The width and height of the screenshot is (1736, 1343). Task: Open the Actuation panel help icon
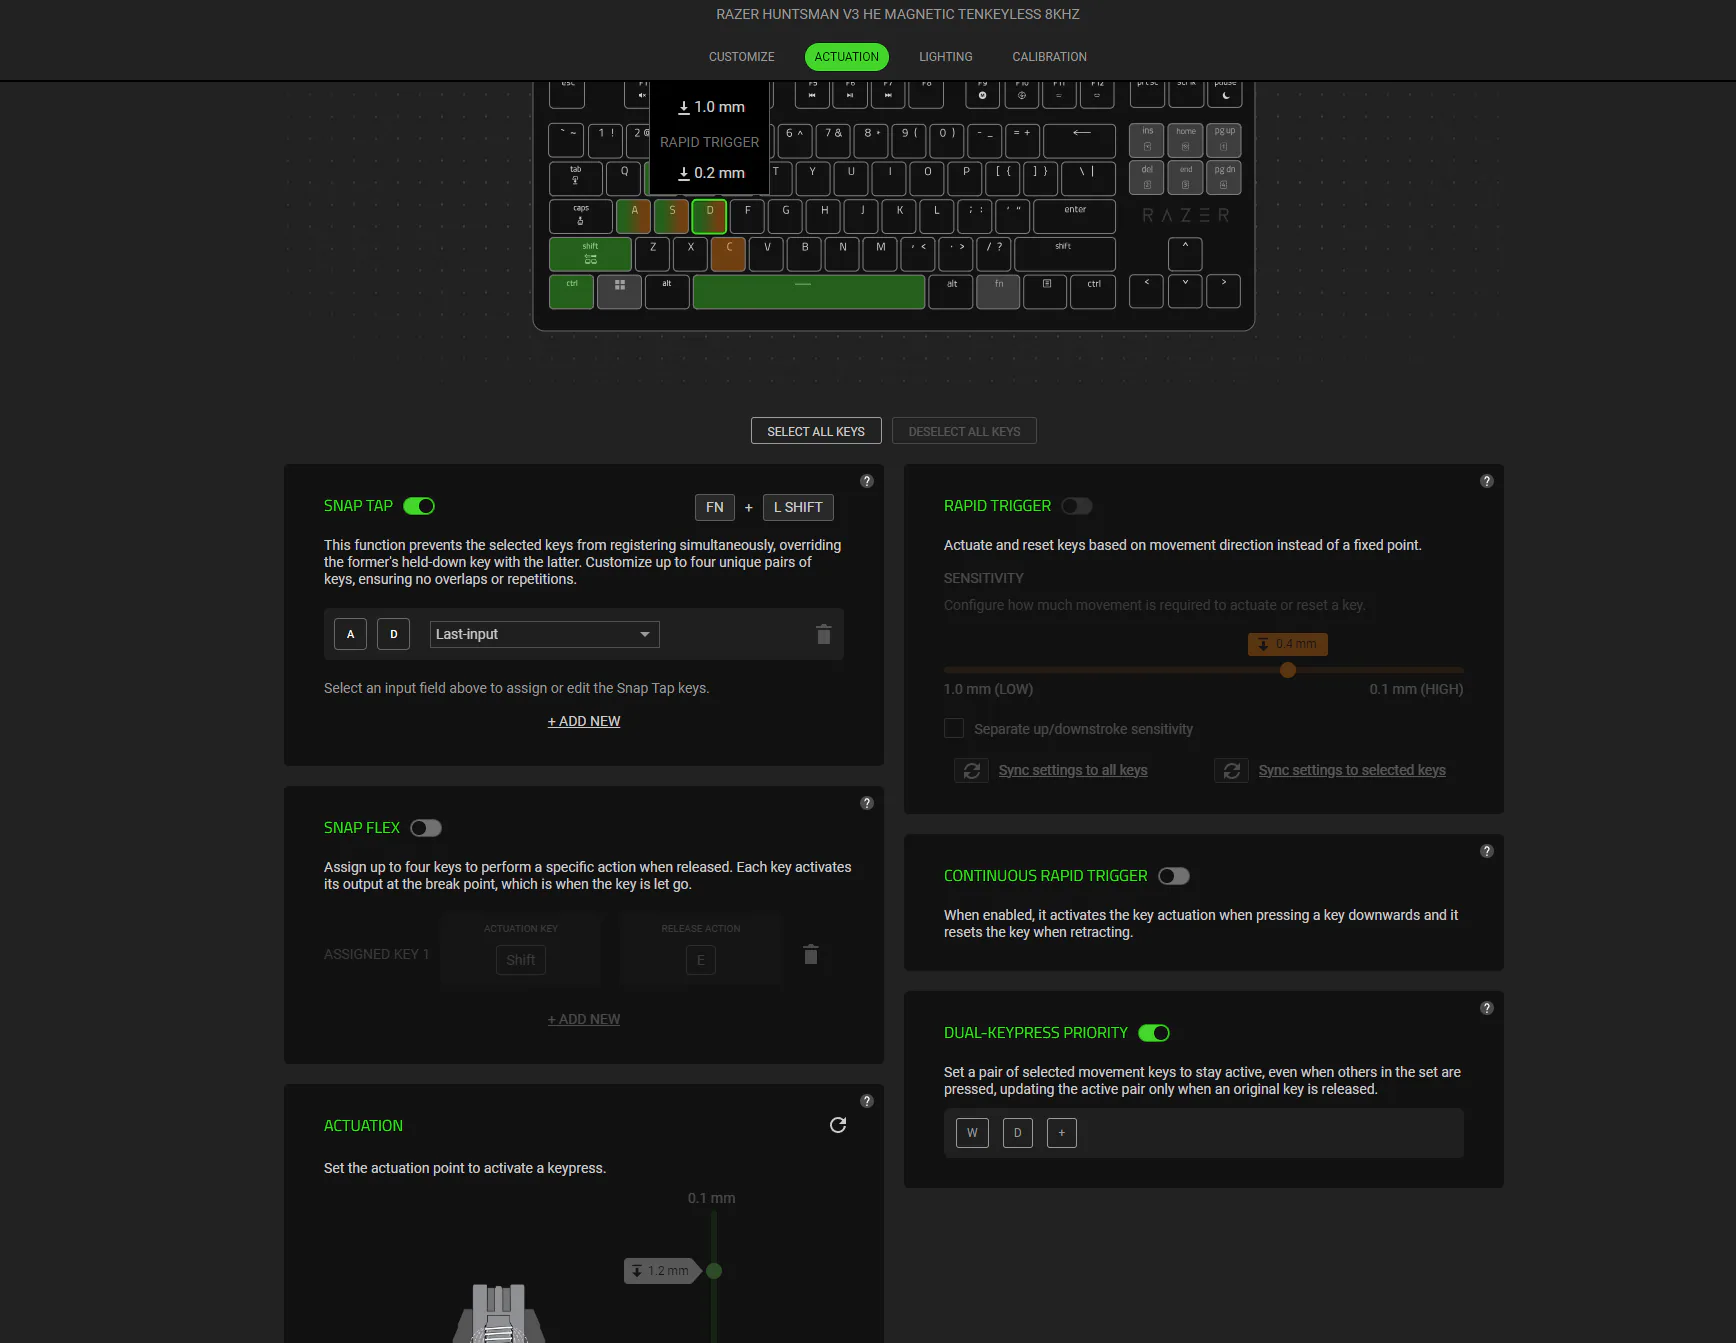(x=867, y=1101)
